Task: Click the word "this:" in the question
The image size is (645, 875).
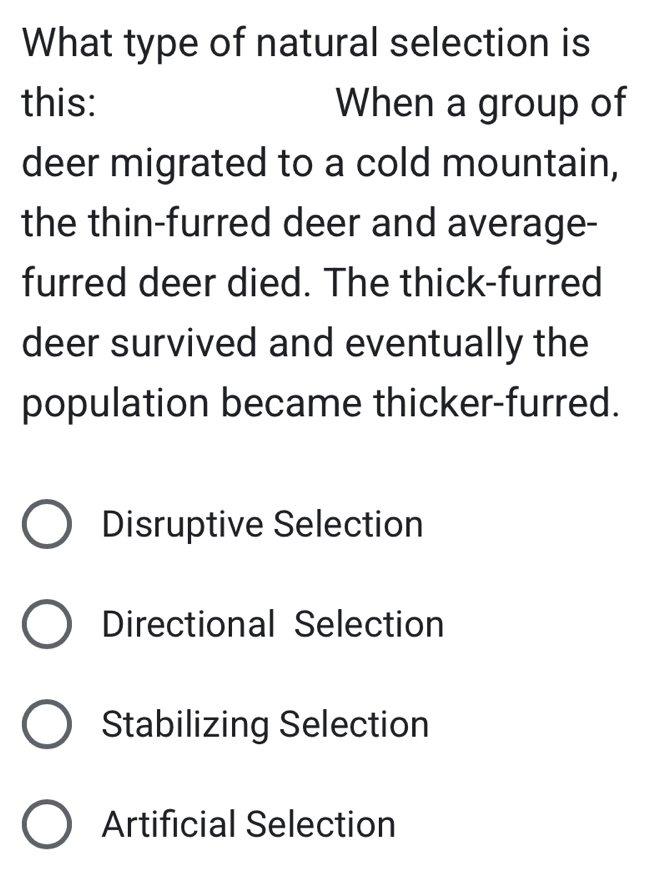Action: (x=59, y=103)
